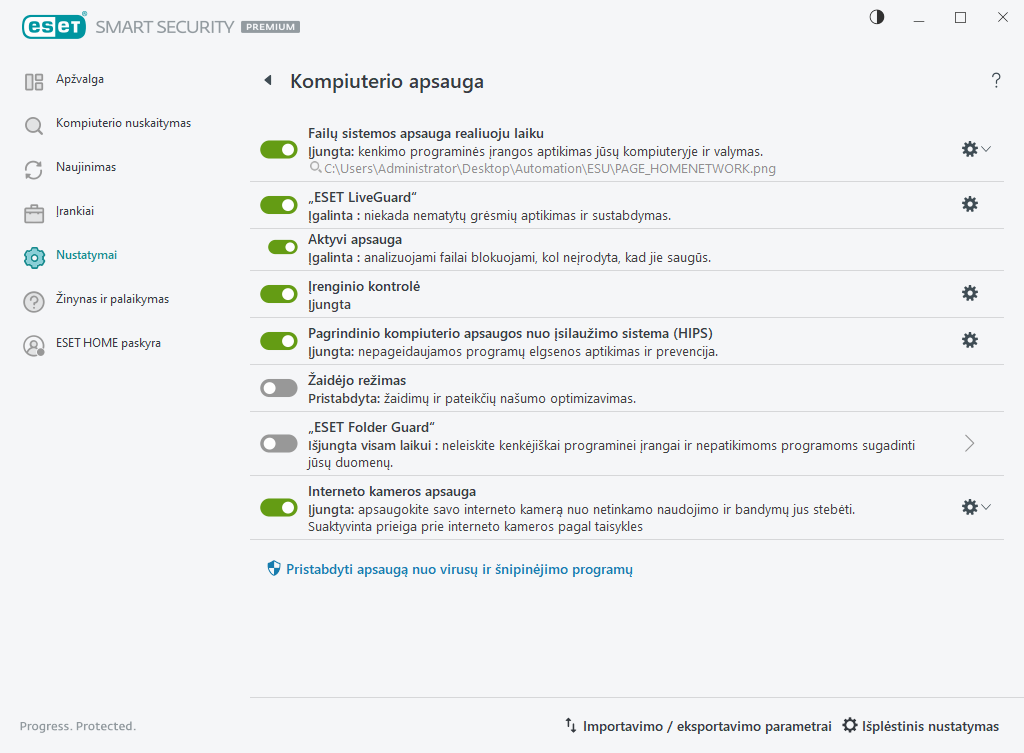
Task: Click Pristabdyti apsaugą nuo virusų link
Action: (x=459, y=569)
